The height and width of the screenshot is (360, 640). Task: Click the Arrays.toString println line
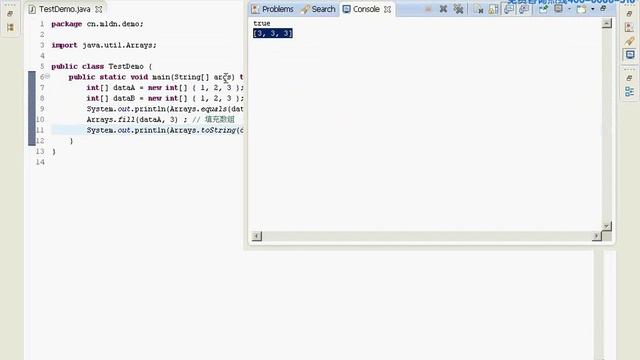coord(165,130)
